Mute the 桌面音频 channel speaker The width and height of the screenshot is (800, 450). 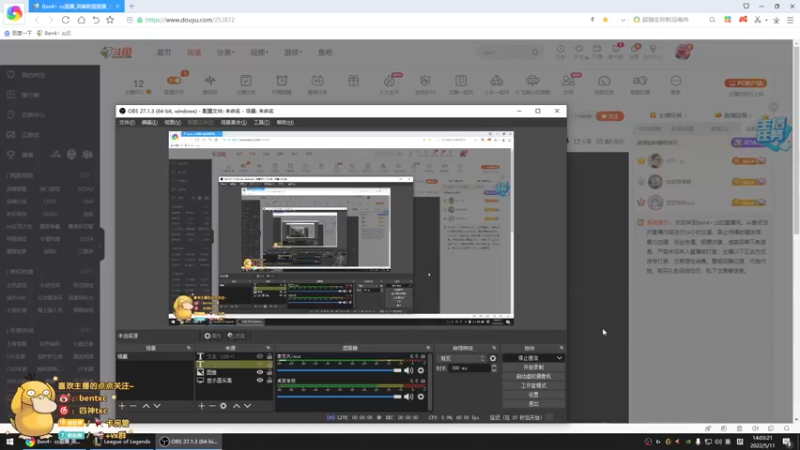[x=409, y=396]
